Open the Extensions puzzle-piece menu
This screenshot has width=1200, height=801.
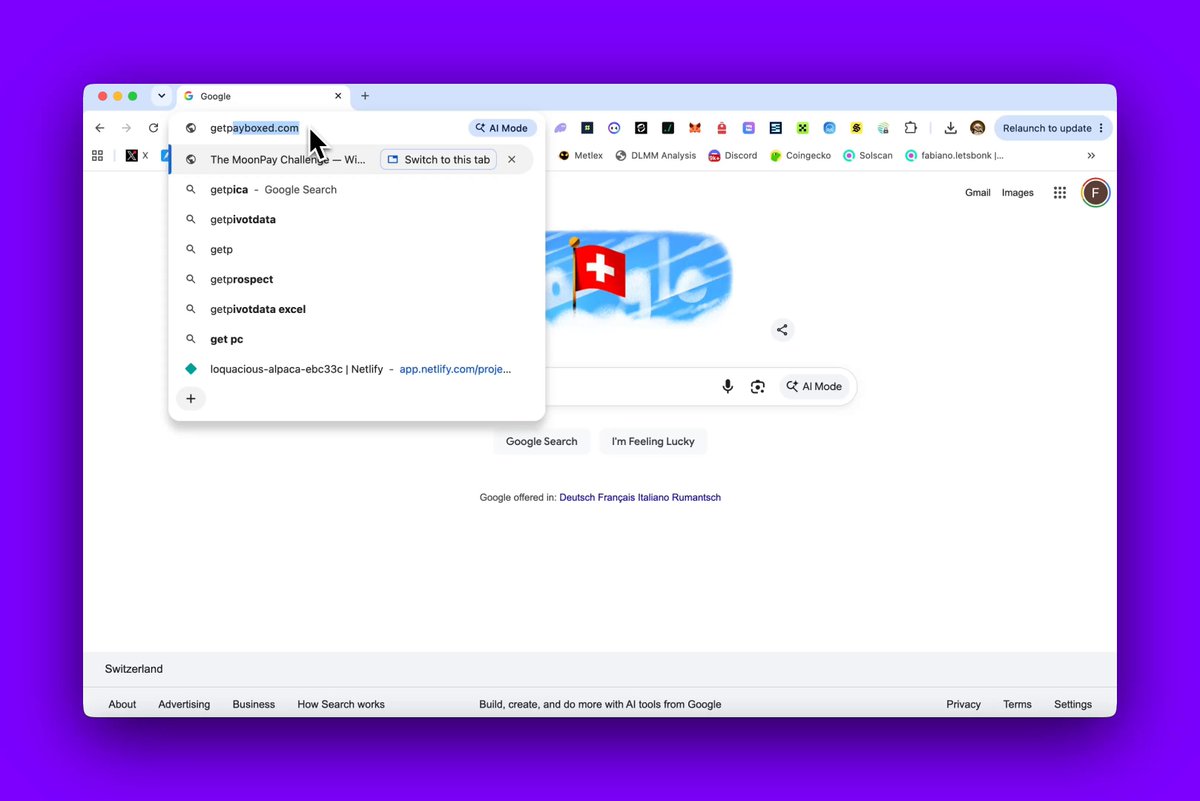click(910, 128)
